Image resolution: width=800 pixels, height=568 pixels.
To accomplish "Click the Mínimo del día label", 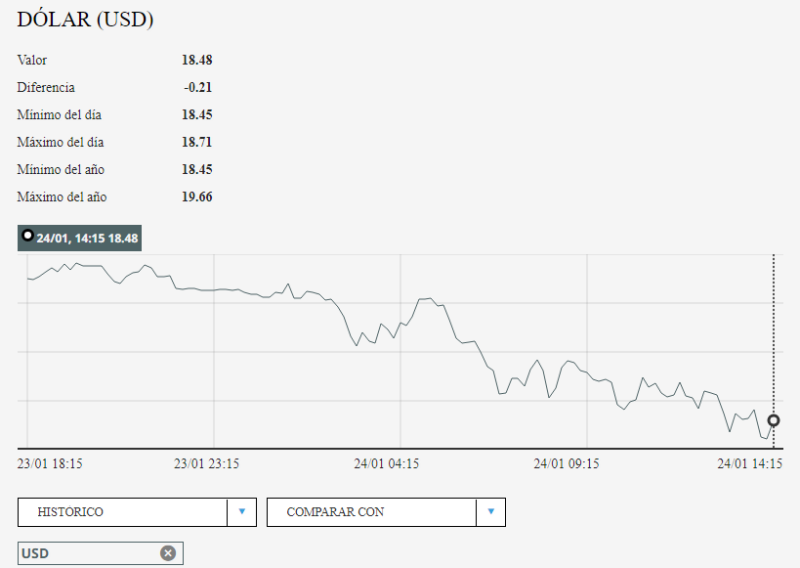I will 59,114.
